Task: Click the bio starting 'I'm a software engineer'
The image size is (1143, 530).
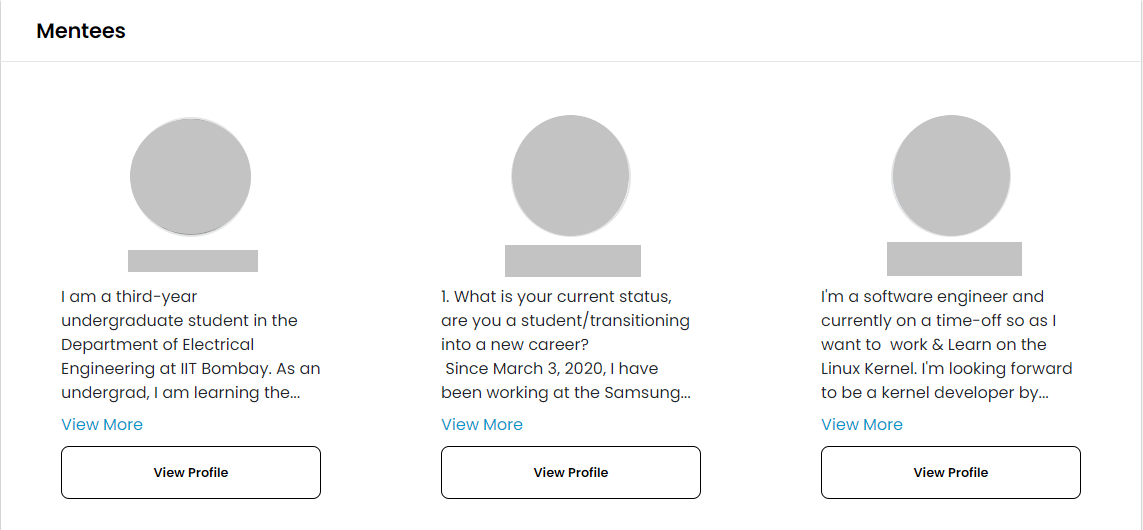Action: (932, 297)
